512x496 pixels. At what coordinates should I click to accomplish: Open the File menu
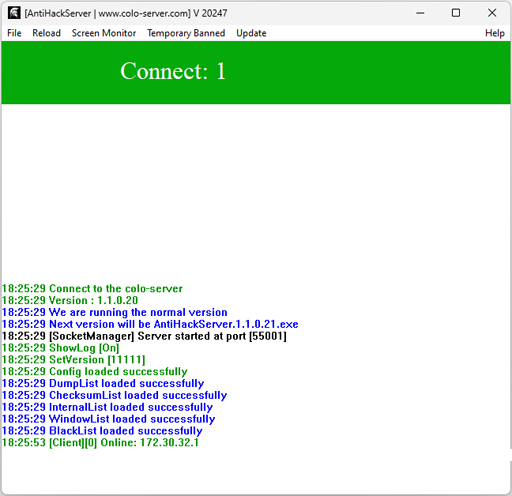(14, 33)
